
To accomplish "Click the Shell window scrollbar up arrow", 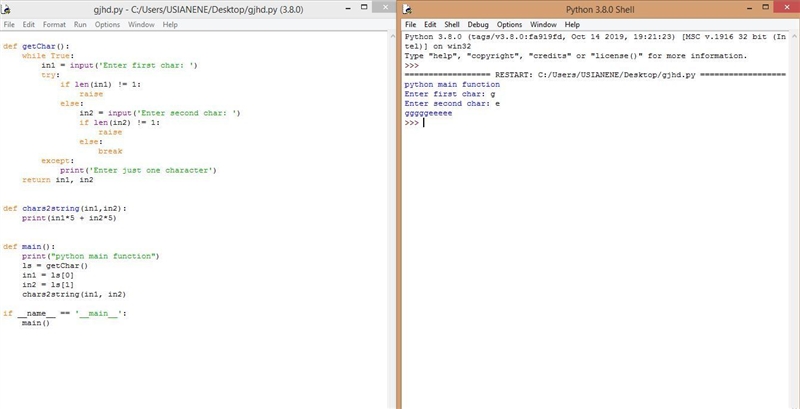I will (794, 37).
